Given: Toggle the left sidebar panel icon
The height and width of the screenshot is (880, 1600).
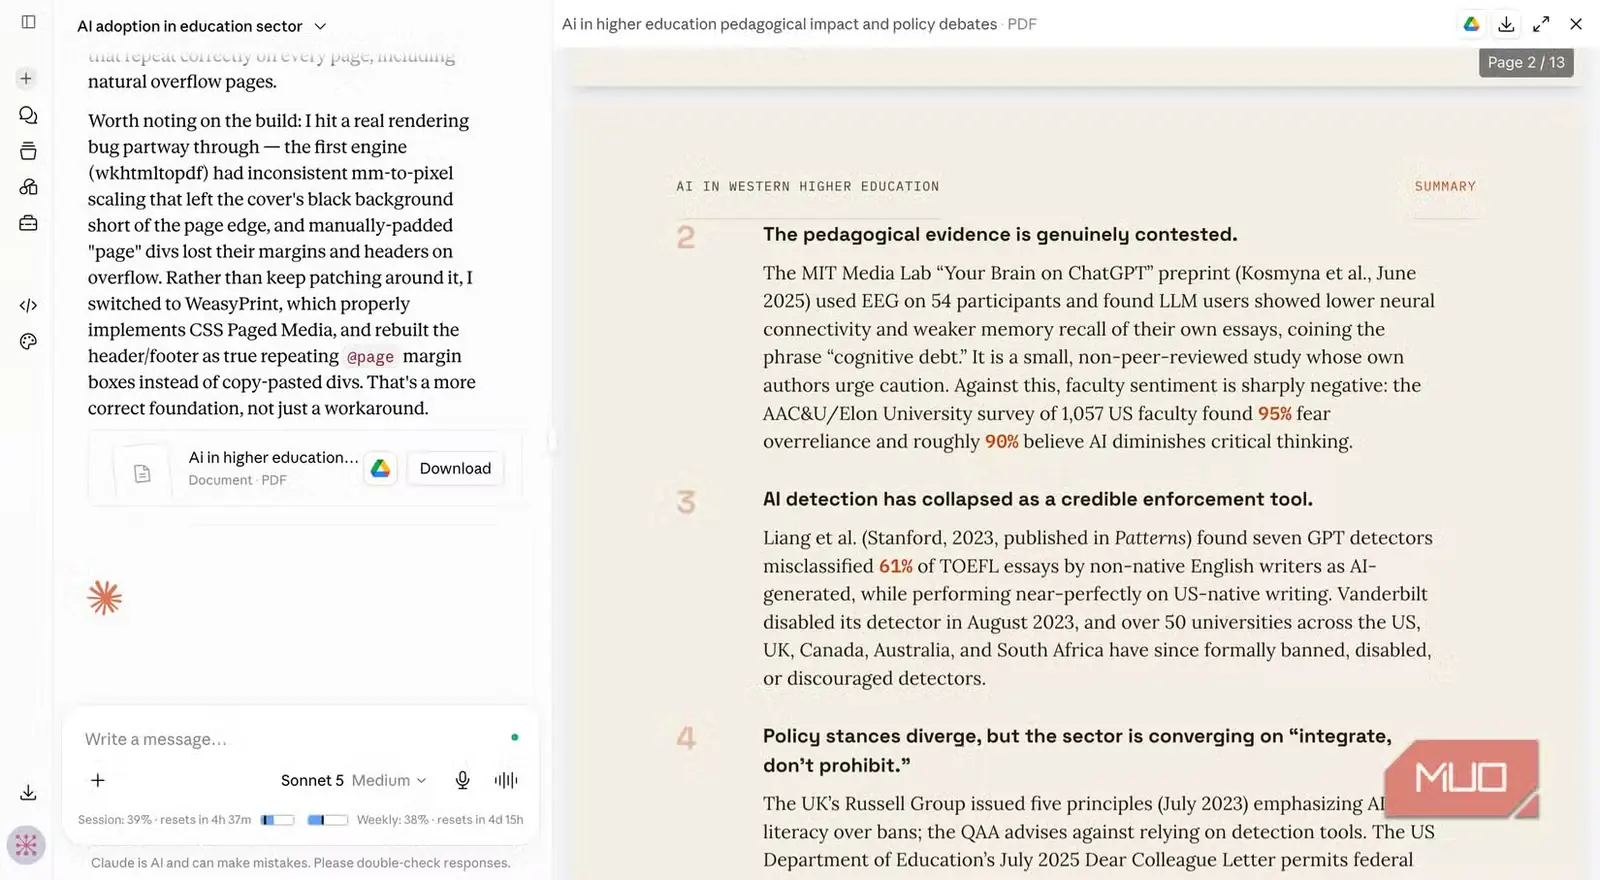Looking at the screenshot, I should click(28, 22).
